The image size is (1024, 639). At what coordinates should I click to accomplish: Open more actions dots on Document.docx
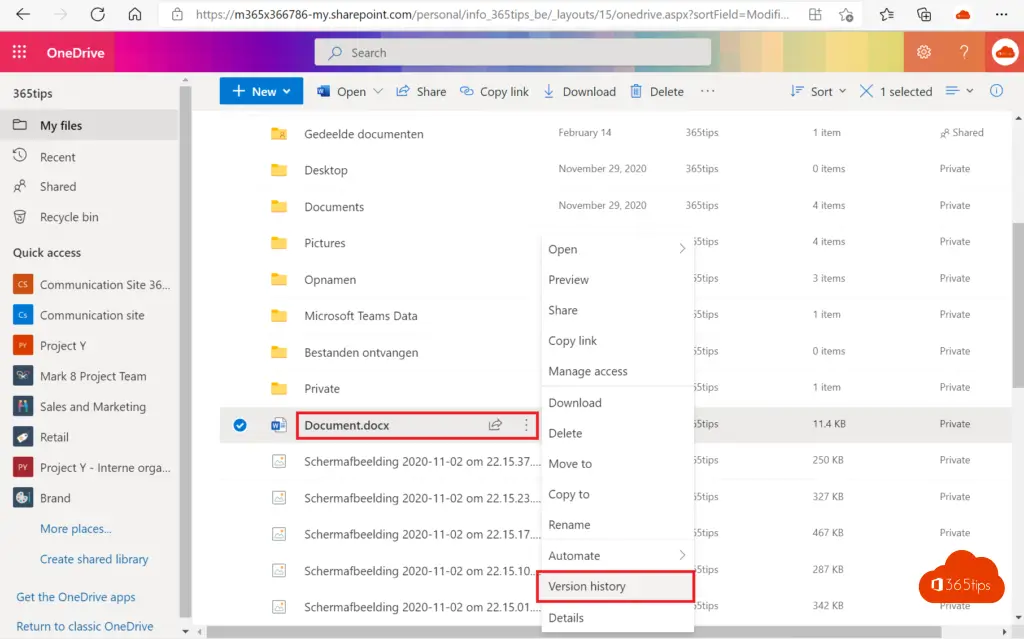[526, 425]
